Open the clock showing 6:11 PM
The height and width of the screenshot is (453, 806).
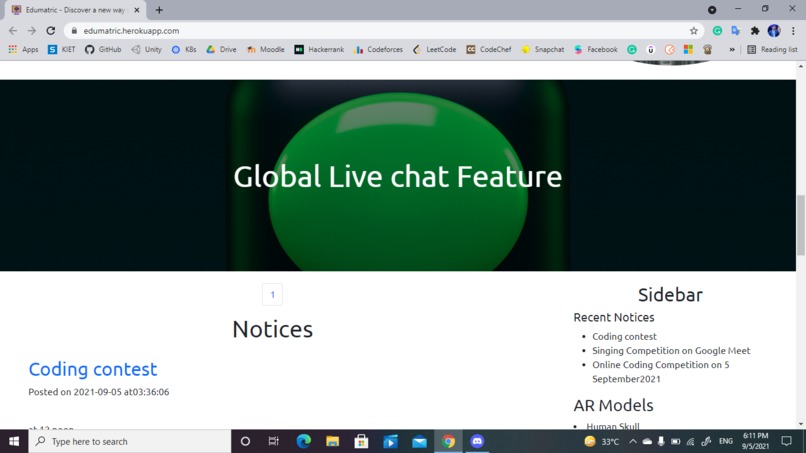pos(755,441)
